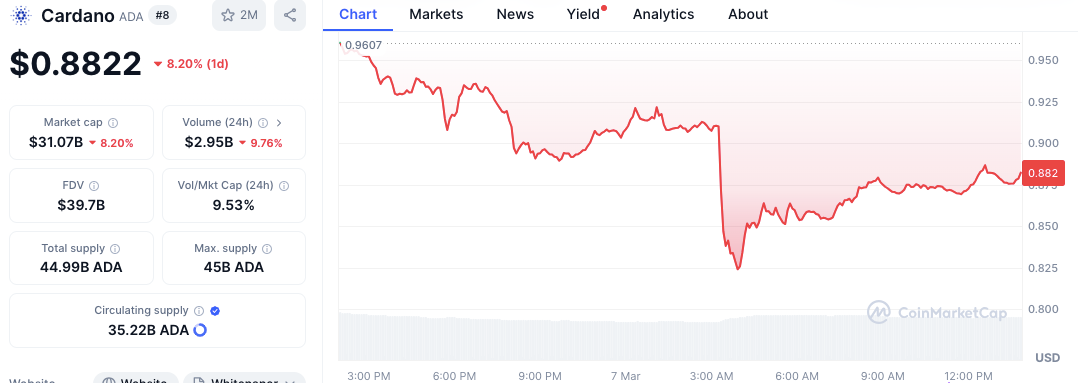Click the Circulating supply info icon
The height and width of the screenshot is (383, 1078).
(x=199, y=311)
